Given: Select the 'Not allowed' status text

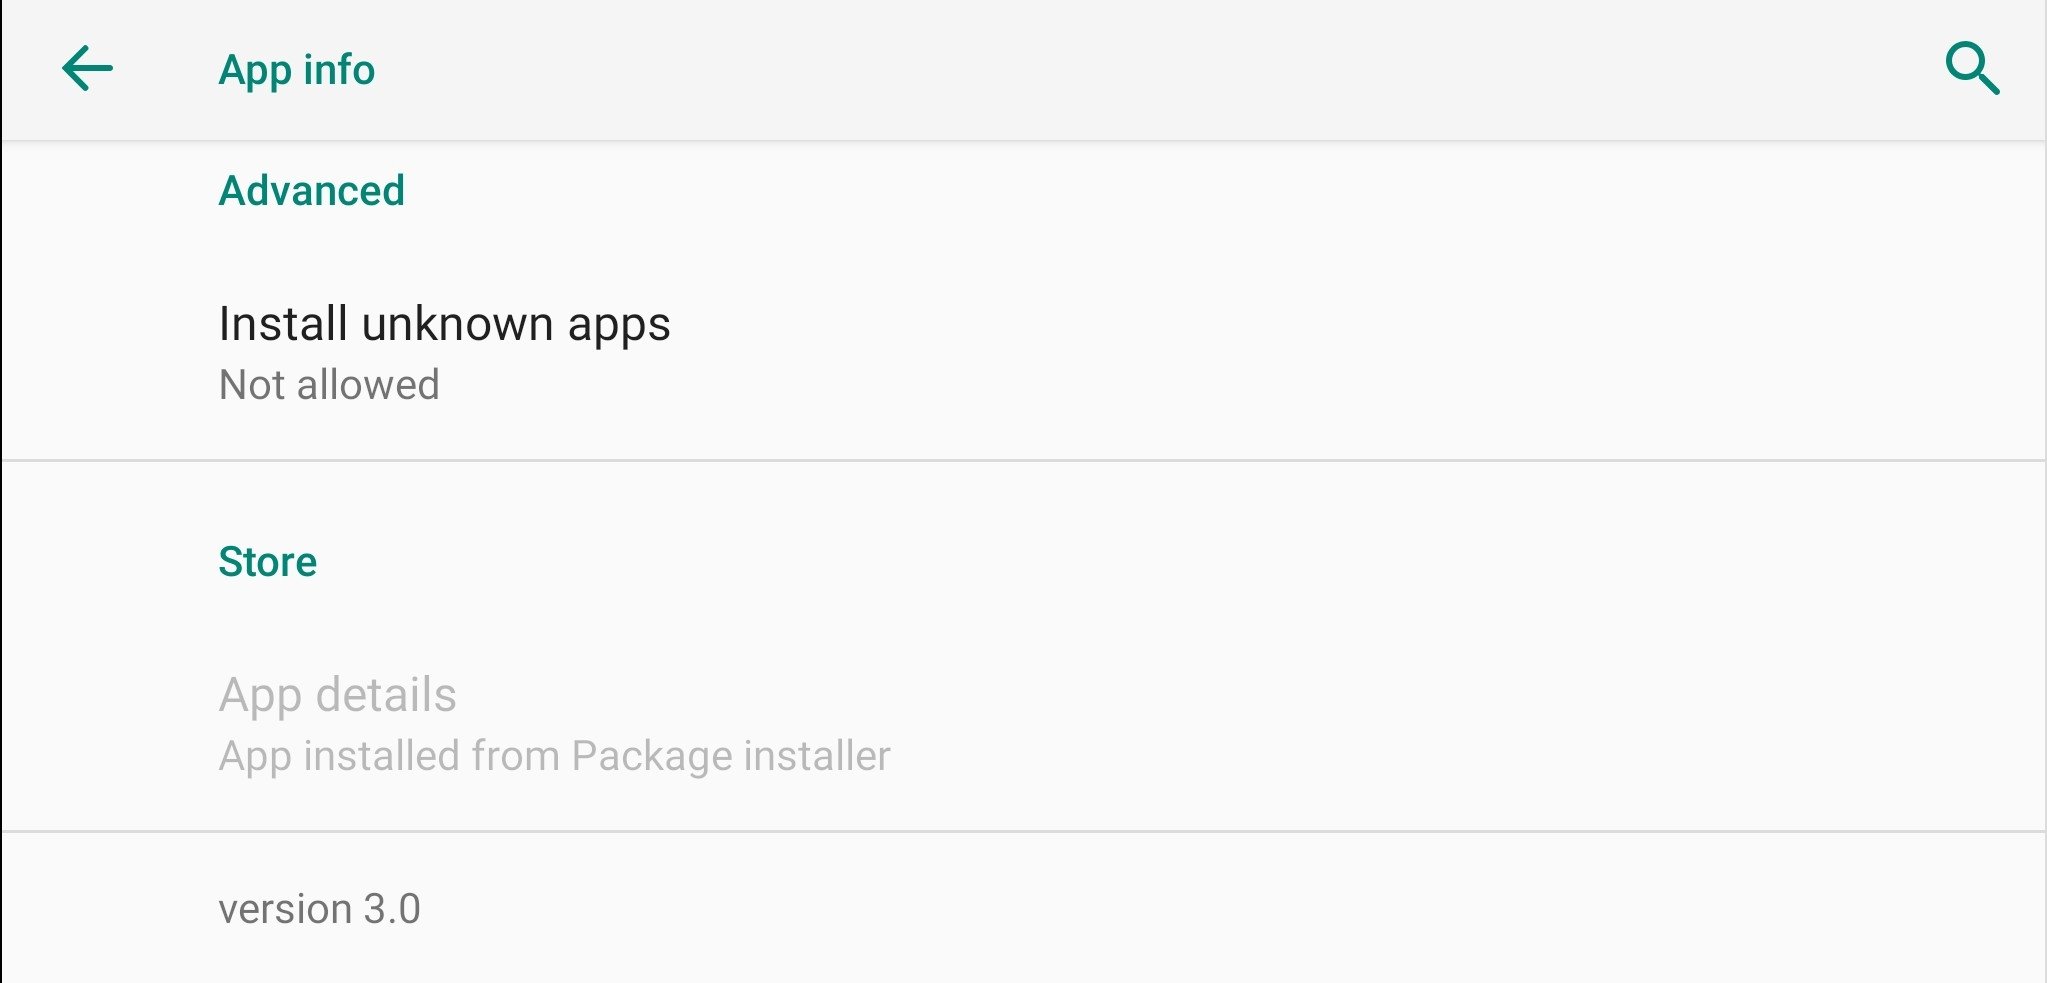Looking at the screenshot, I should click(329, 385).
